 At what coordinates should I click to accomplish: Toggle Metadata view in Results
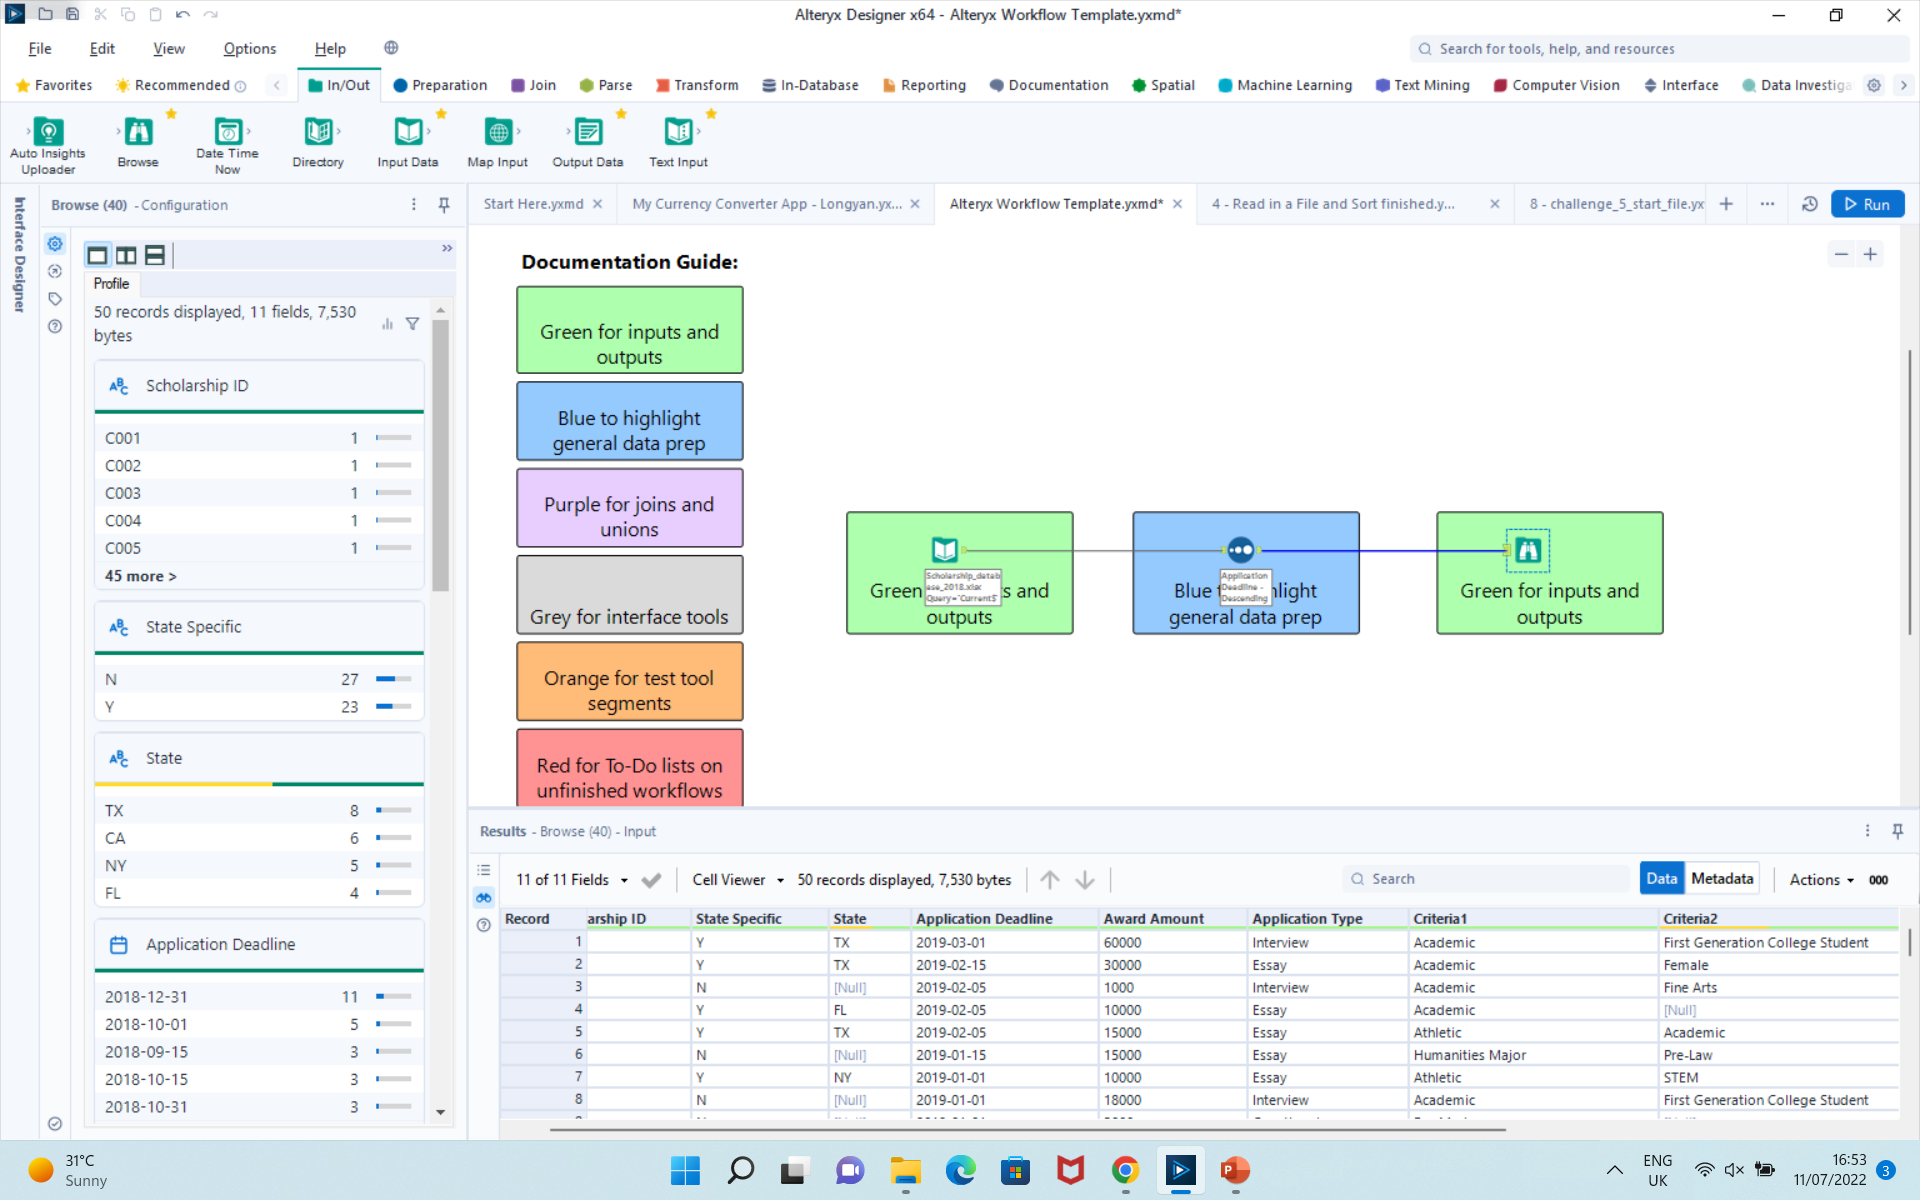click(1722, 878)
